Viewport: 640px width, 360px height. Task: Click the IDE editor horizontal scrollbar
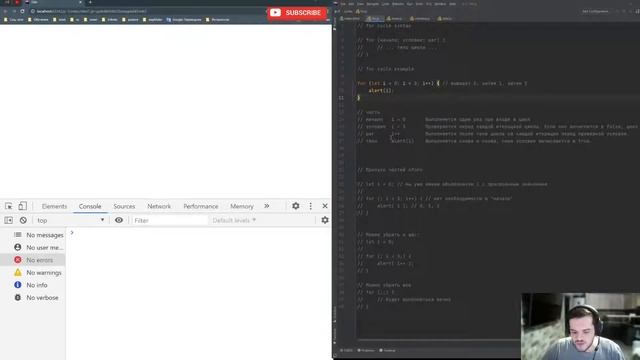coord(439,339)
